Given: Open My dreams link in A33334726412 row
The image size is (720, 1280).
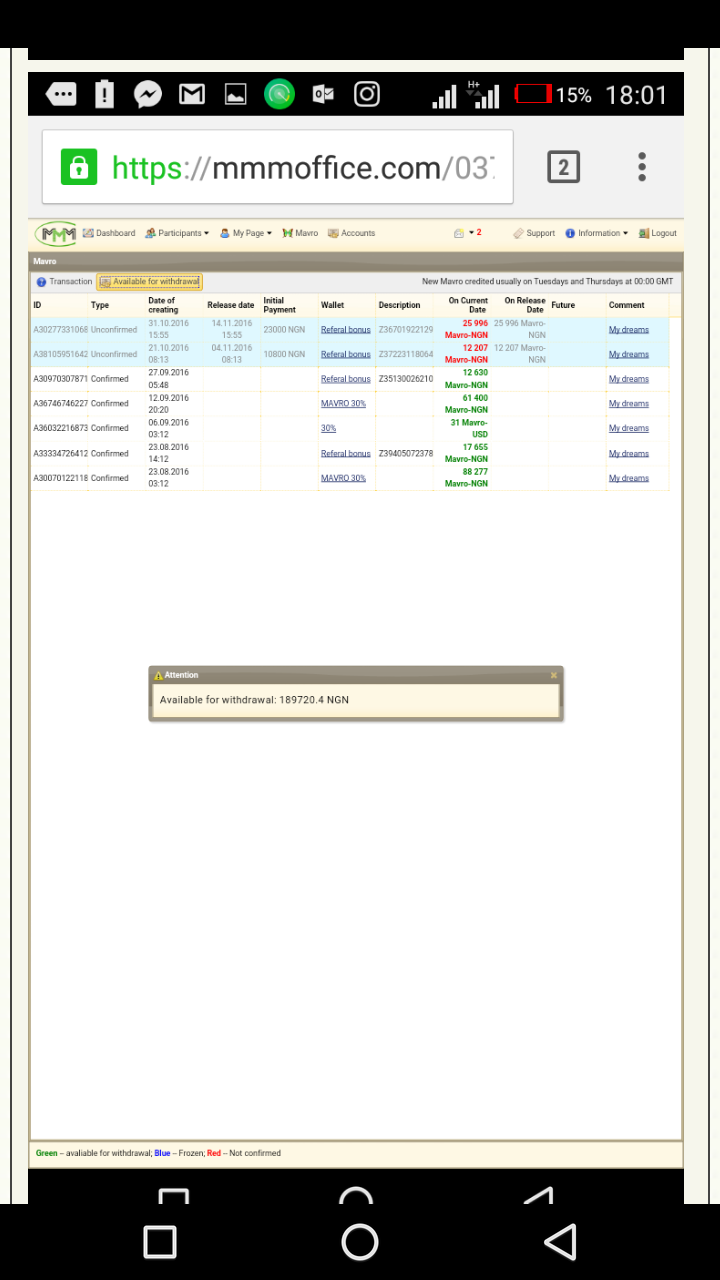Looking at the screenshot, I should click(629, 453).
